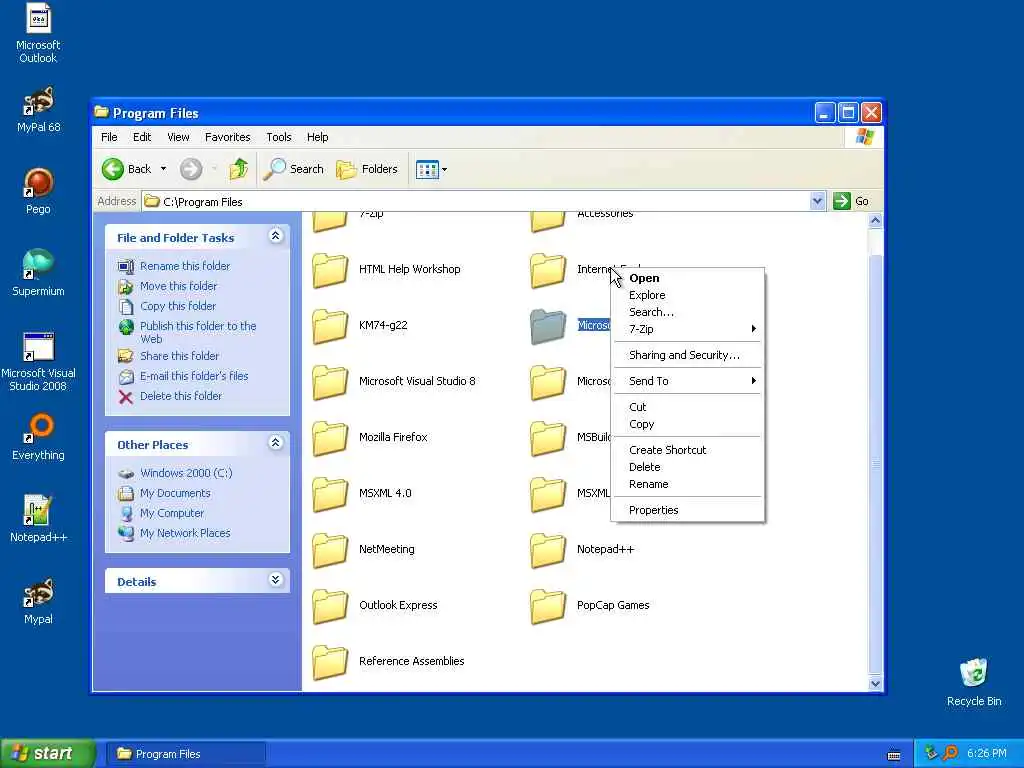Select the PopCap Games folder icon

tap(548, 606)
